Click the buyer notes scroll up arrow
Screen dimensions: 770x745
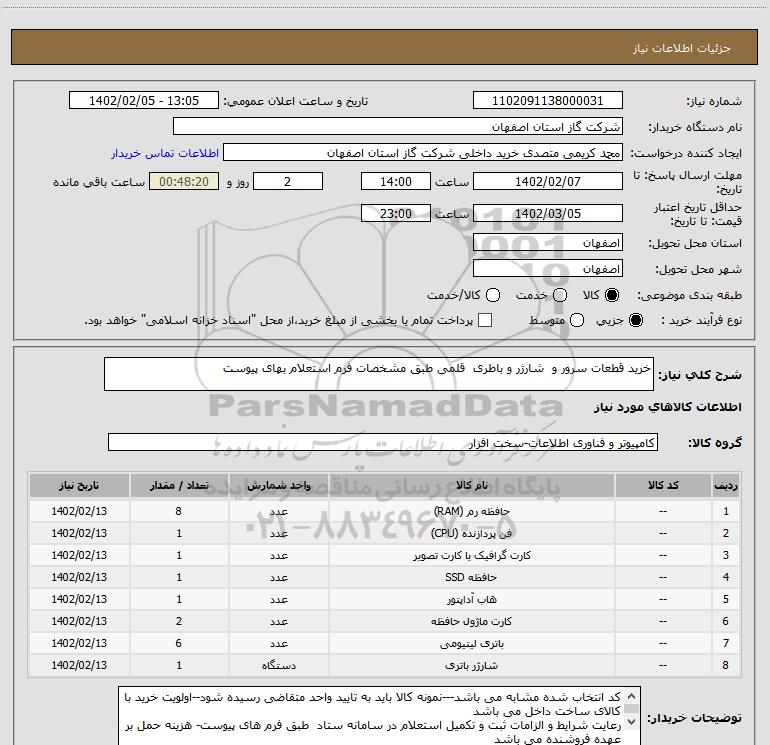coord(632,696)
